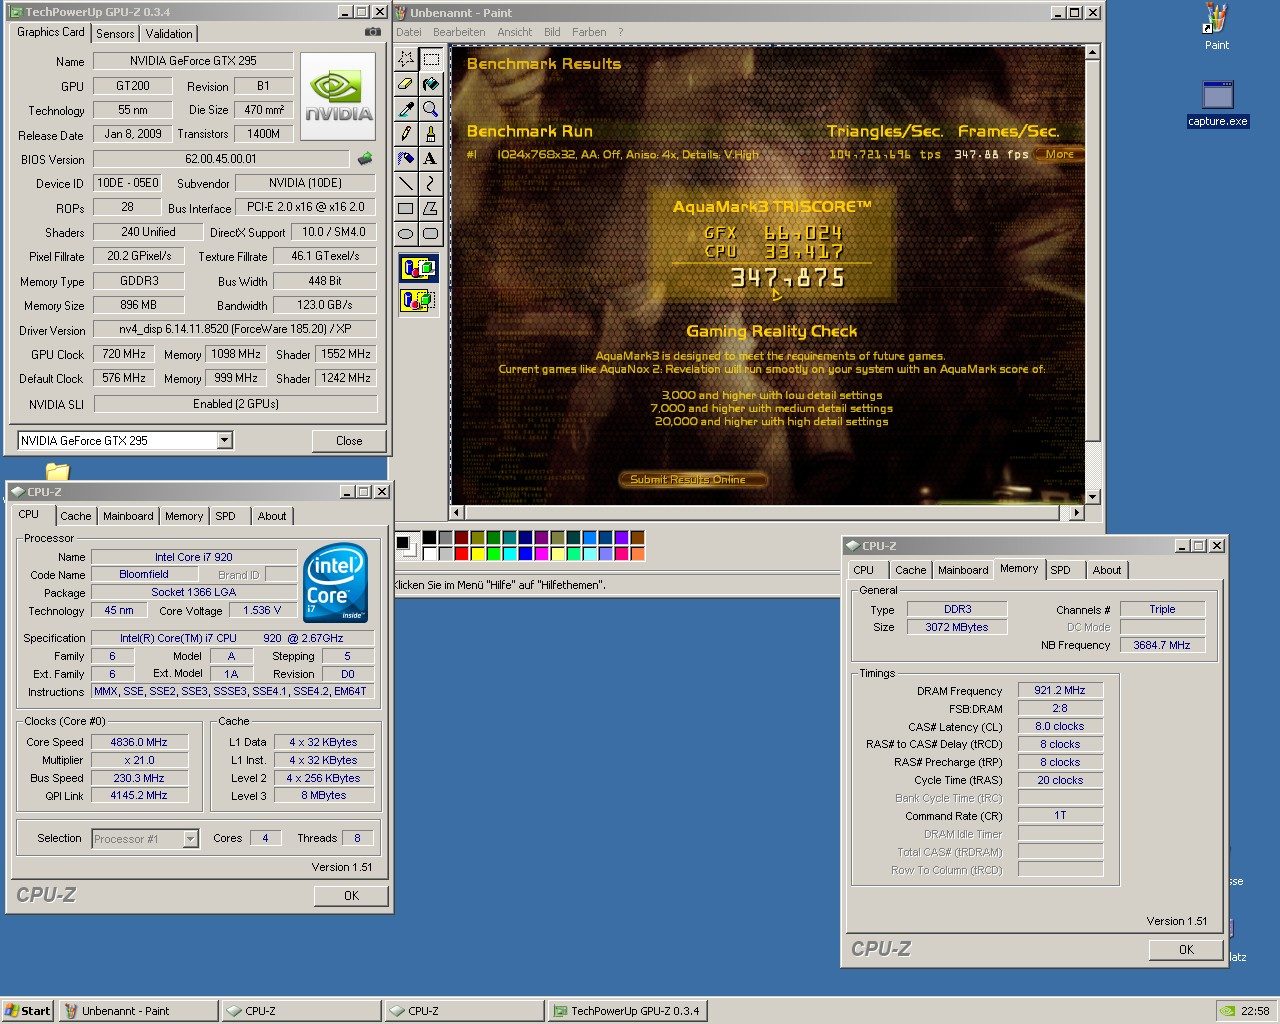Select the Rounded Rectangle tool
Image resolution: width=1280 pixels, height=1024 pixels.
(x=431, y=233)
